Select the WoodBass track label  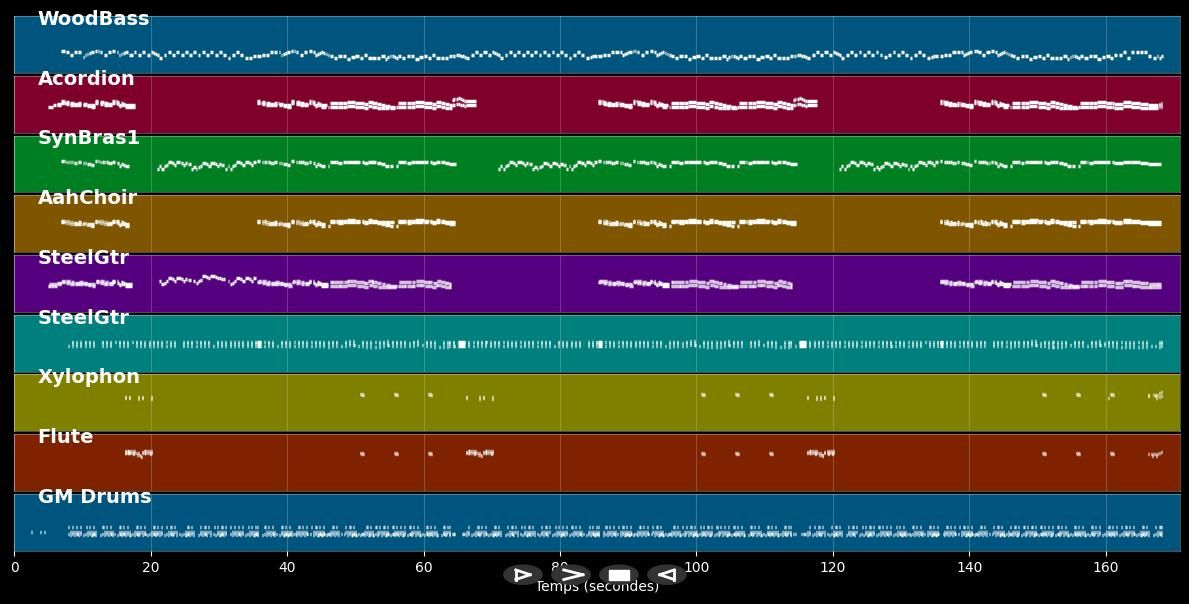pos(93,19)
